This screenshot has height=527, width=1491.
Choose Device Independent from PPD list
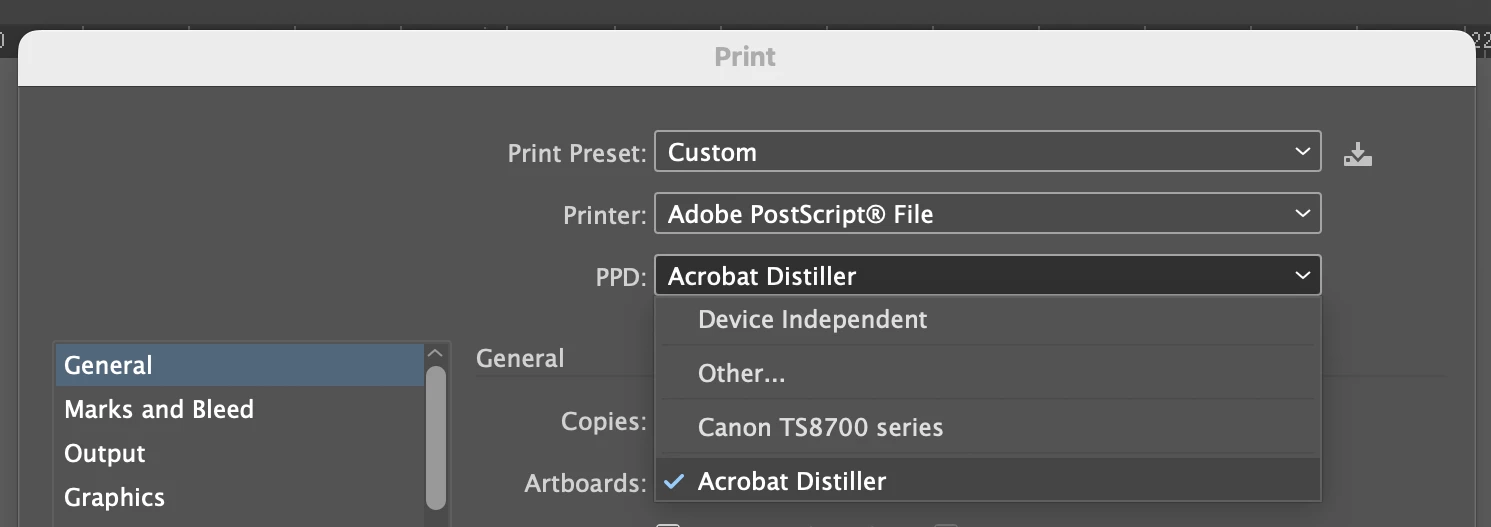[988, 320]
